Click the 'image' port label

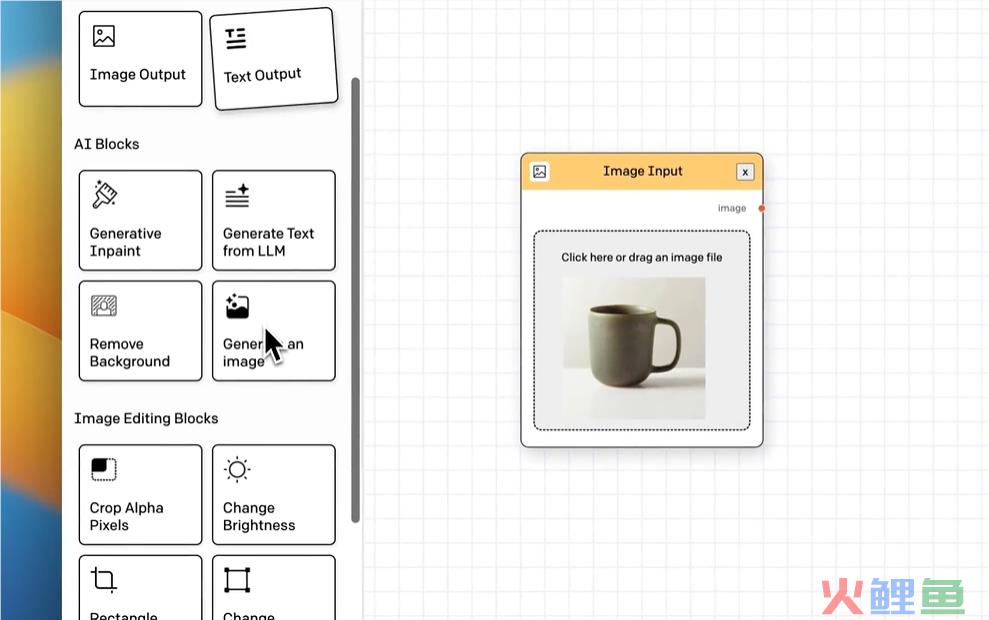[x=732, y=208]
